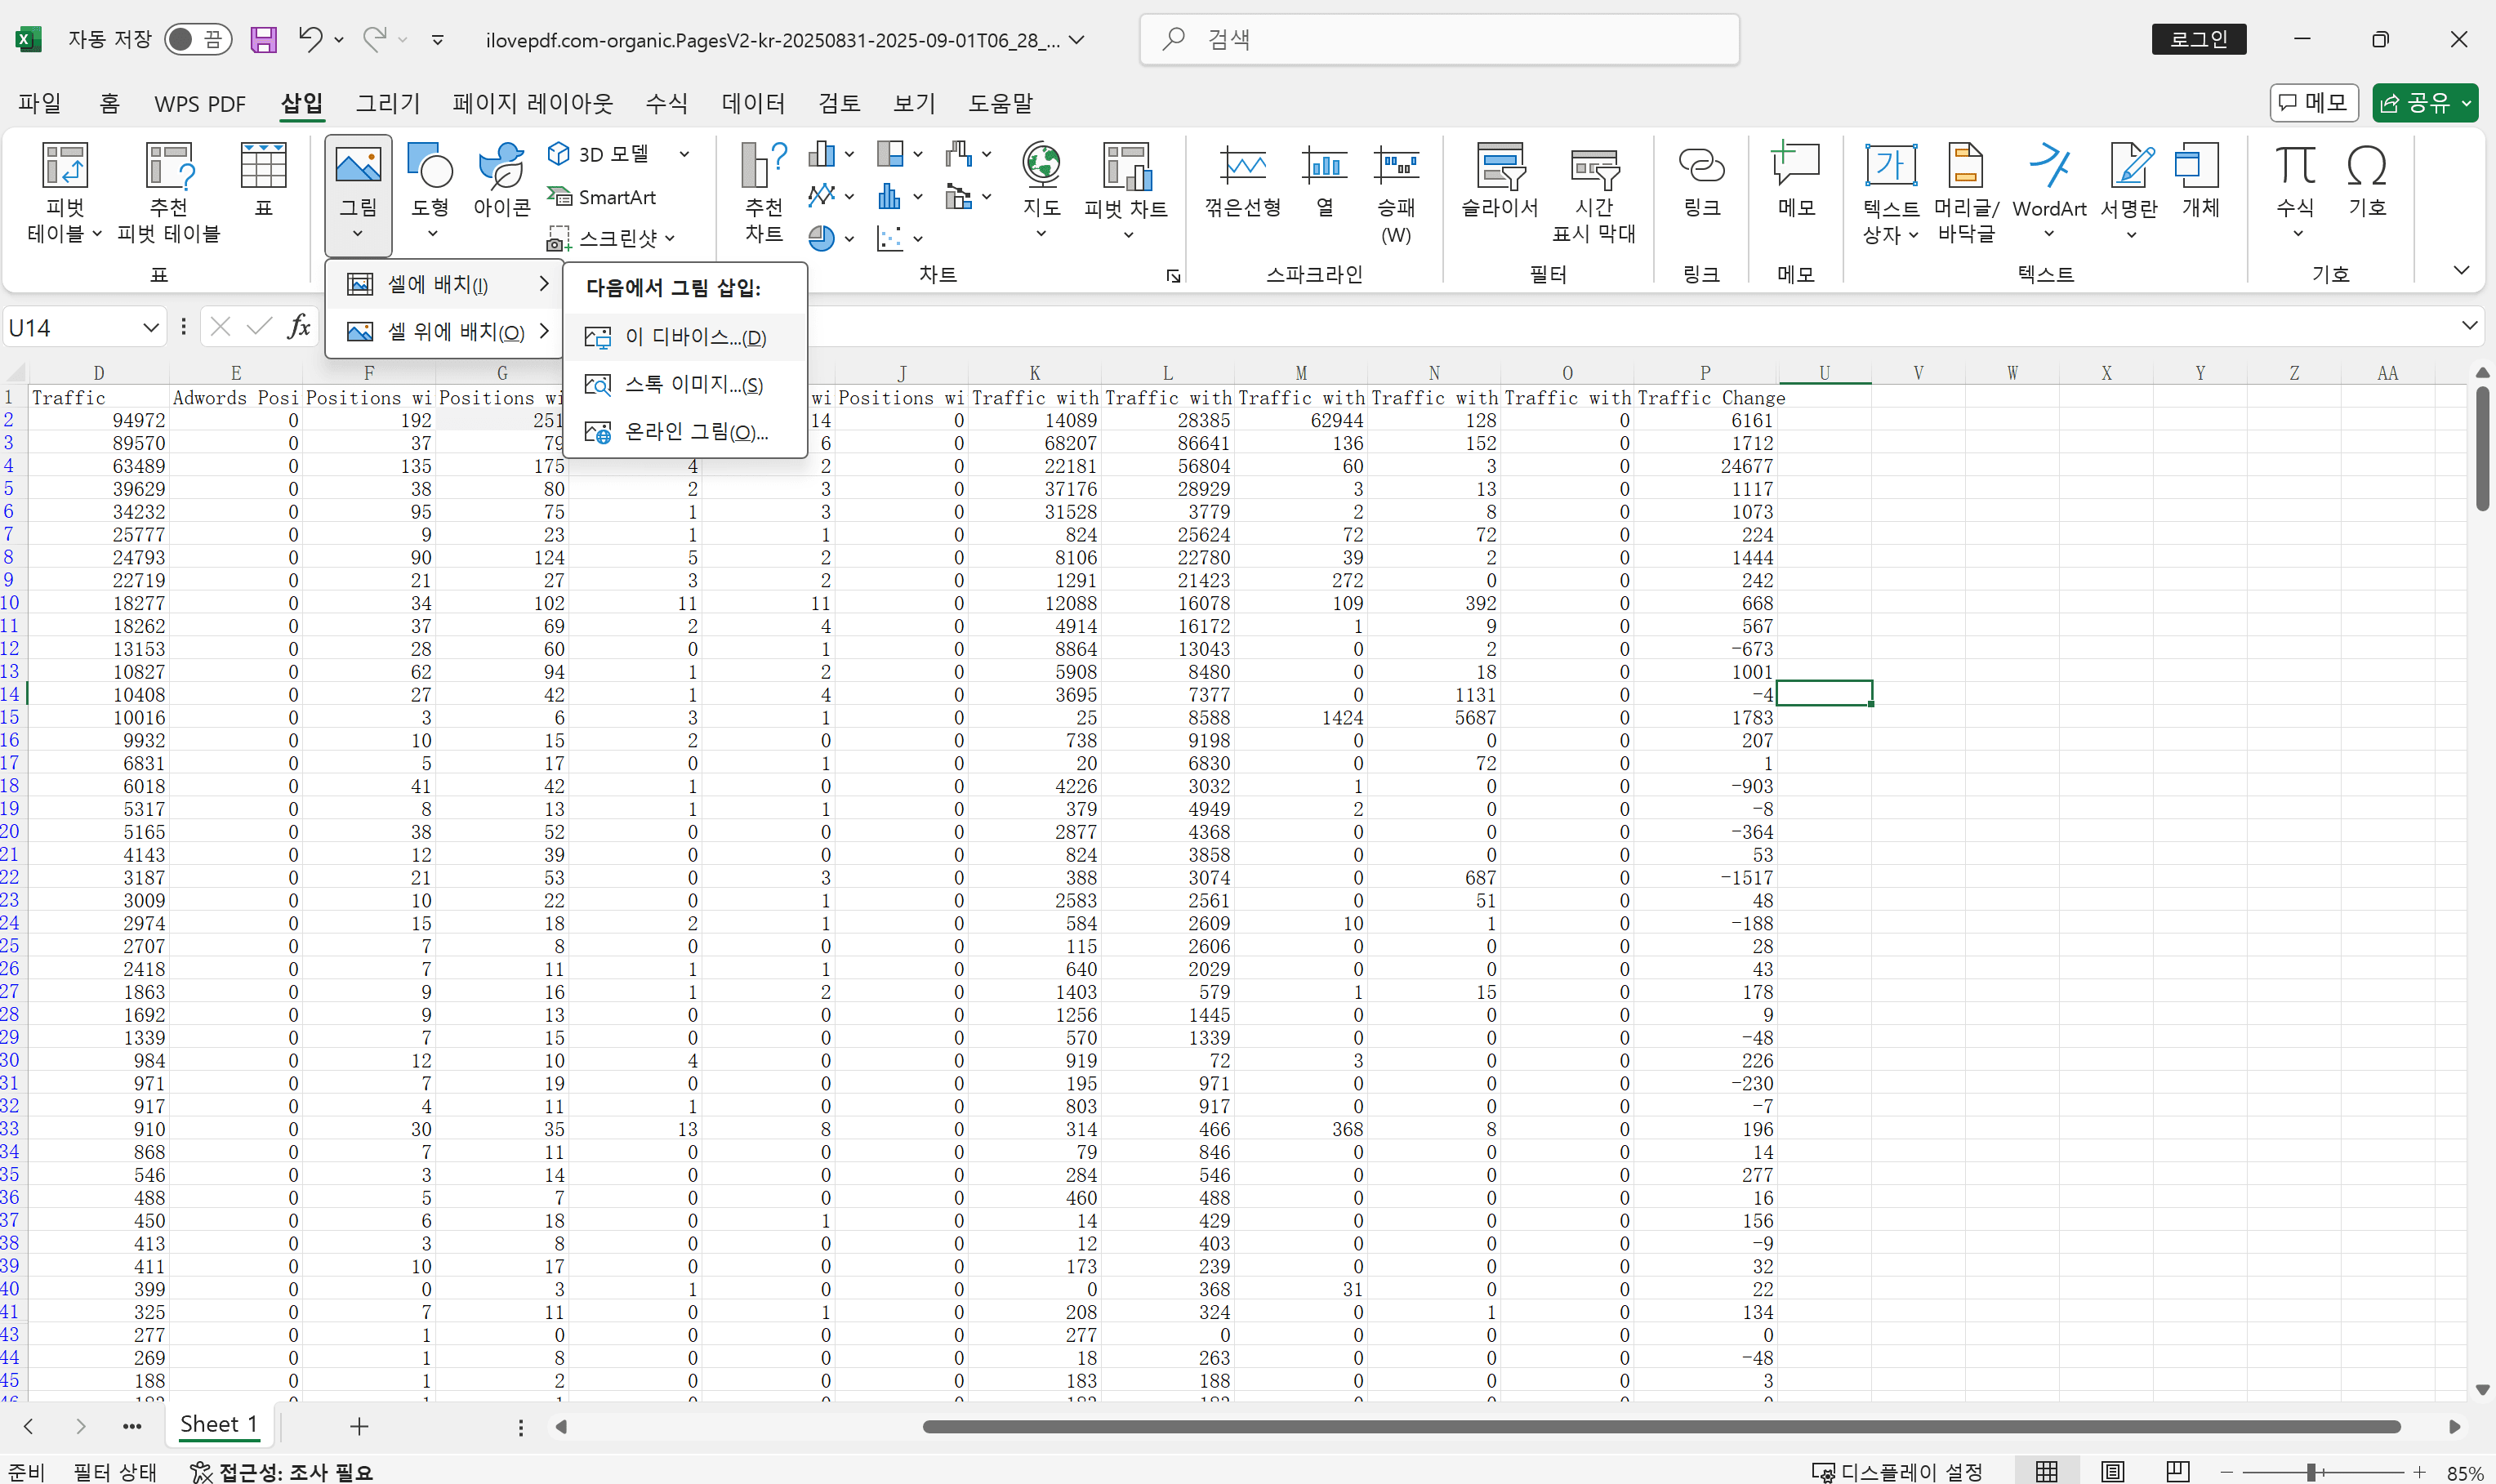The image size is (2496, 1484).
Task: Click the Undo arrow icon
Action: [310, 39]
